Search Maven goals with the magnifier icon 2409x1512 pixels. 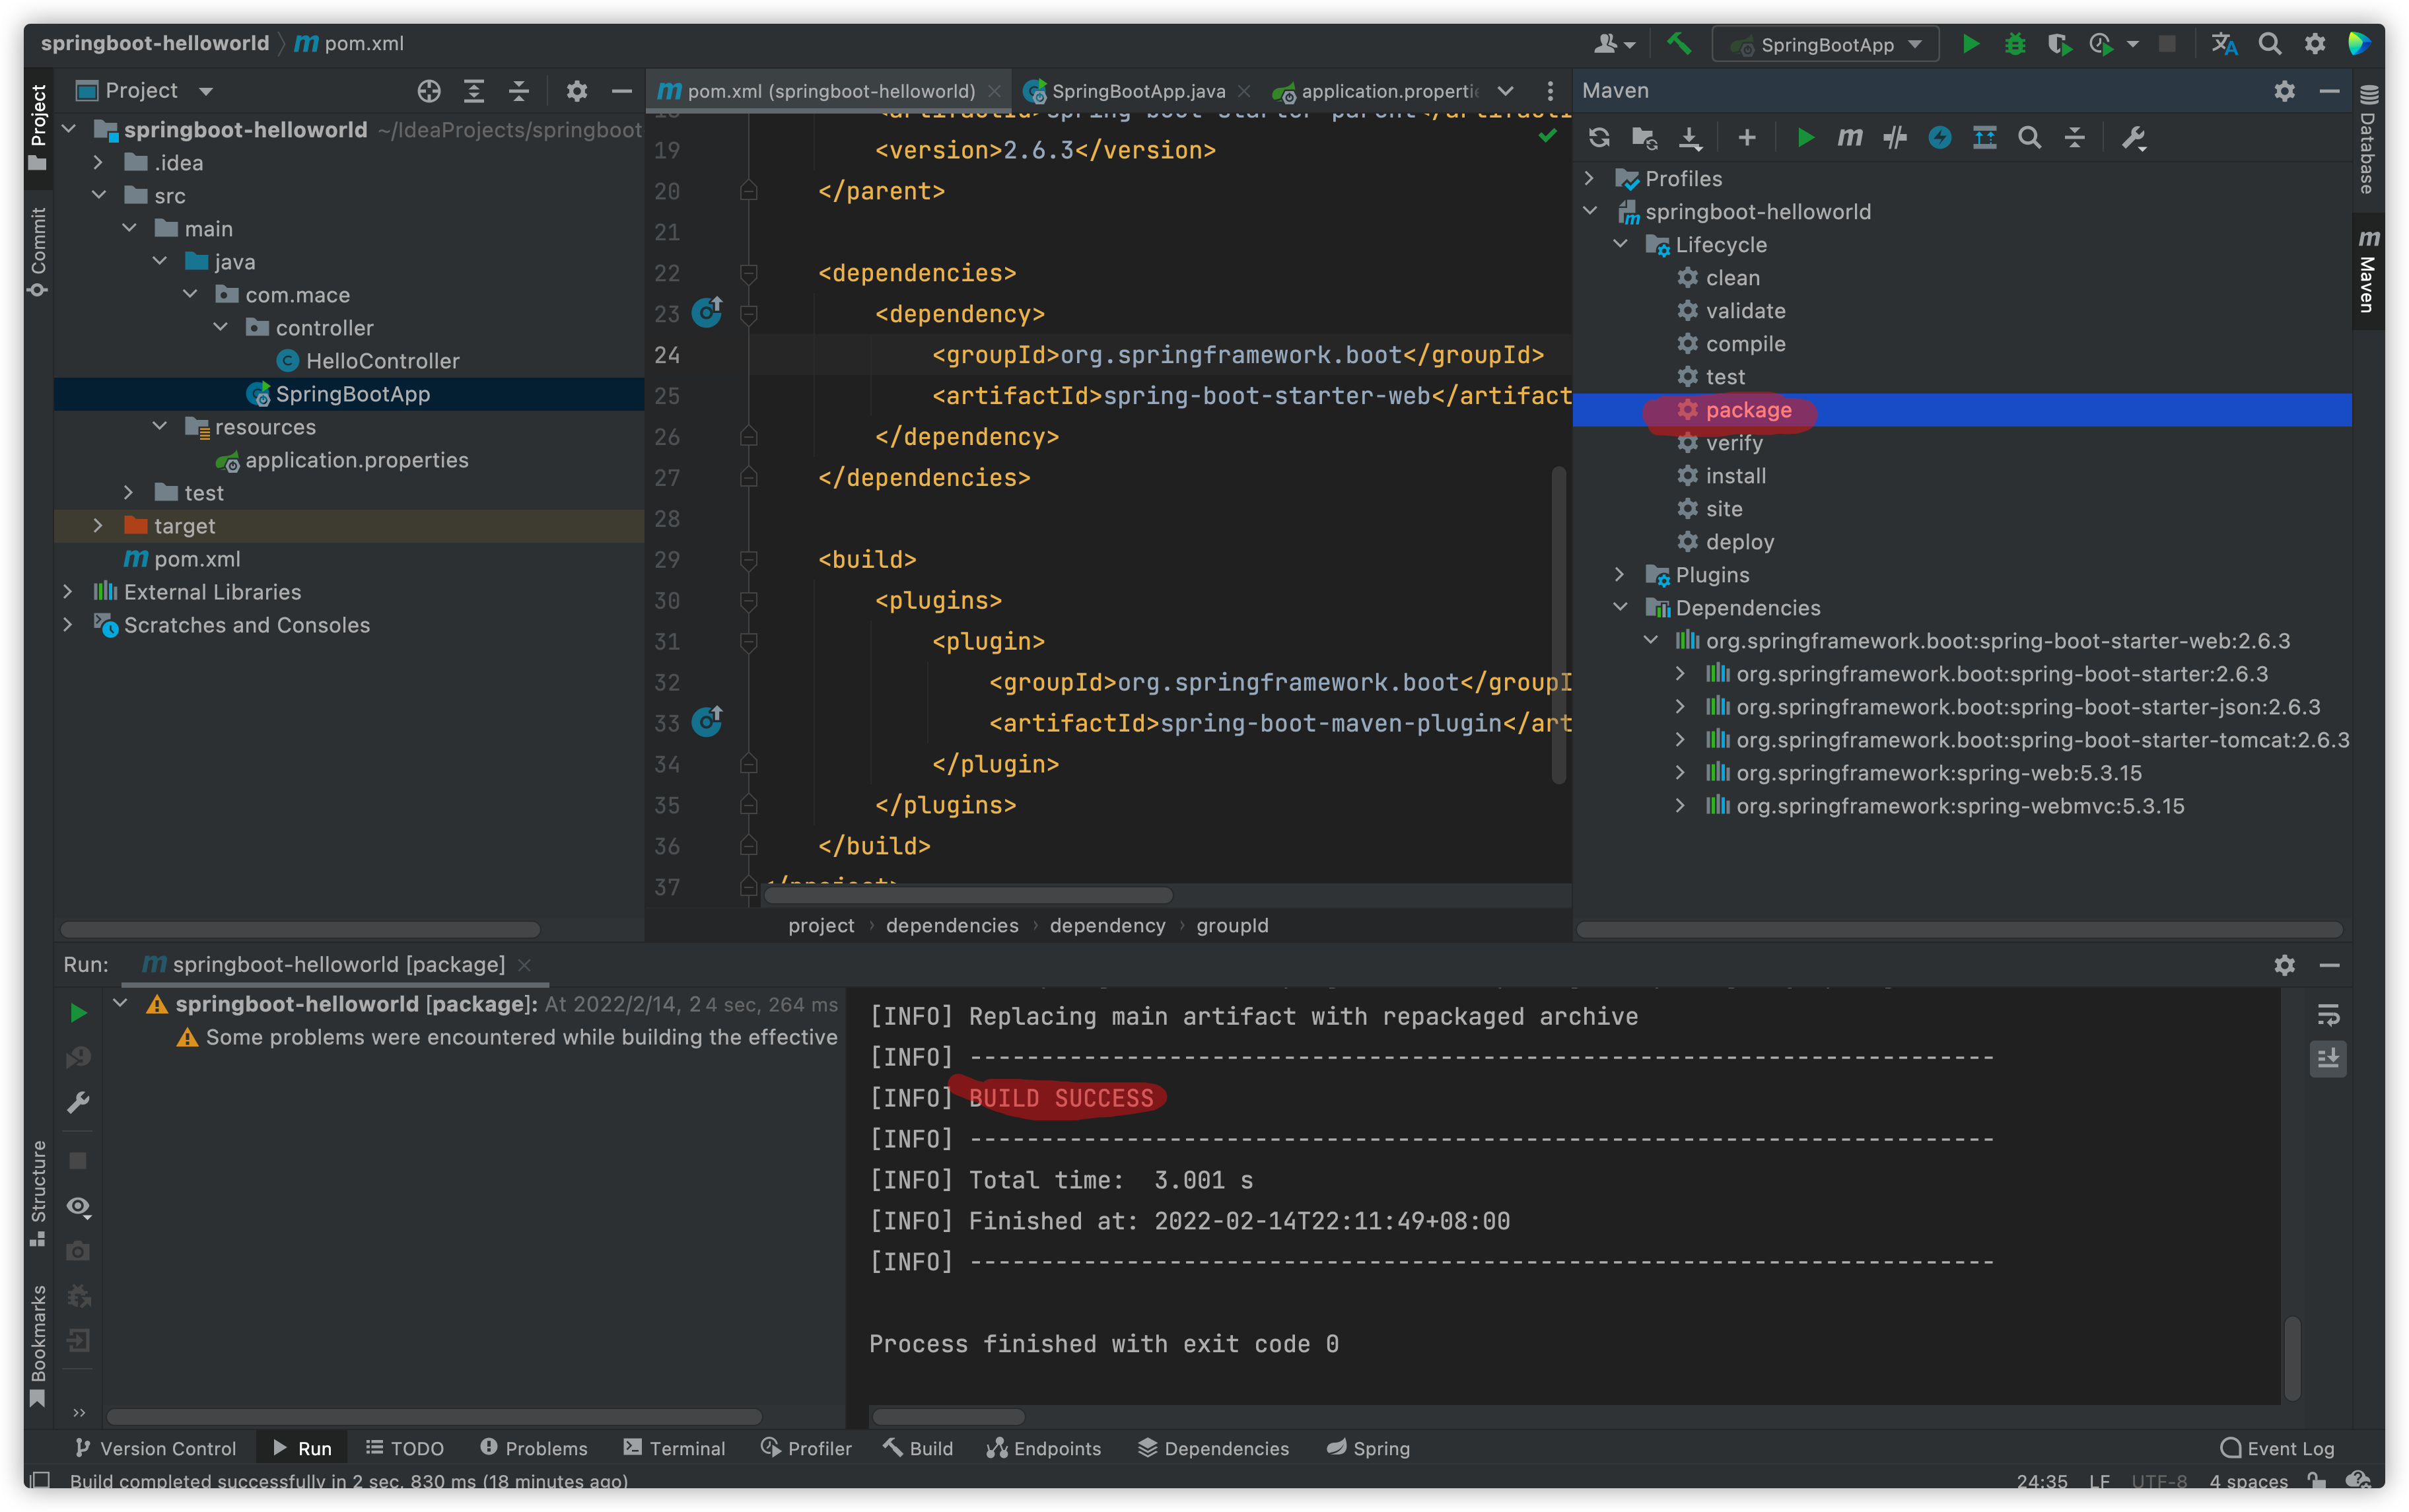2029,138
